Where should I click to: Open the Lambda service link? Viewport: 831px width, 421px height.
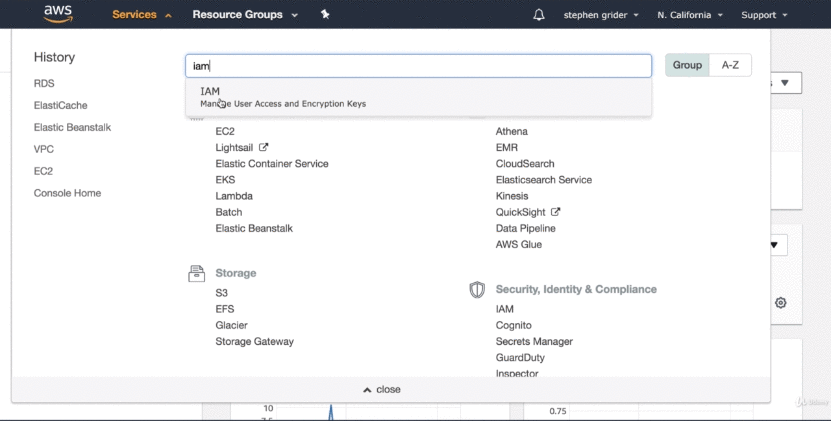(x=234, y=196)
